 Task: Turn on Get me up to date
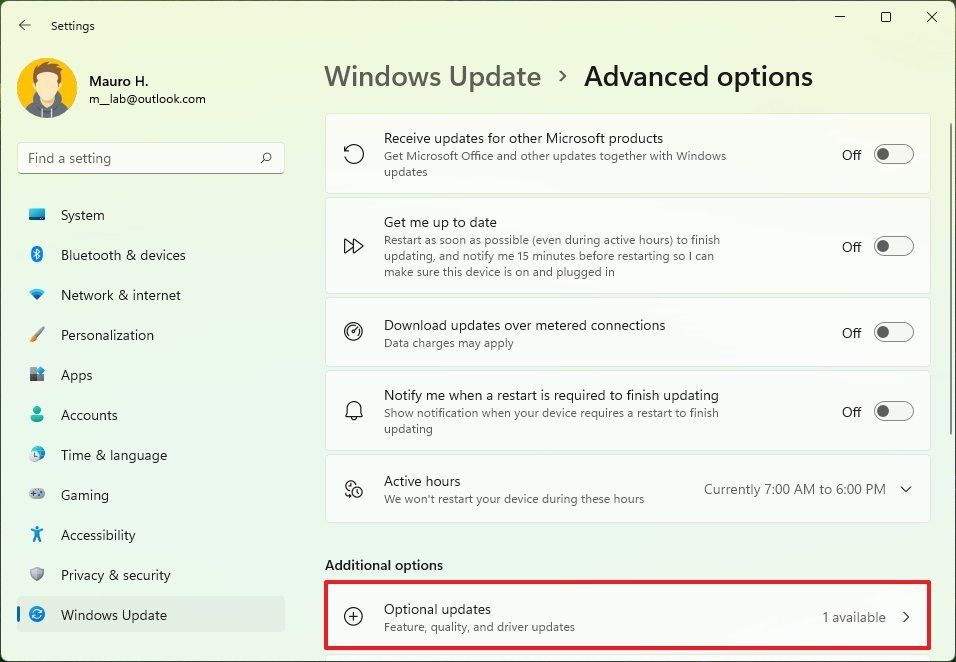[x=893, y=246]
